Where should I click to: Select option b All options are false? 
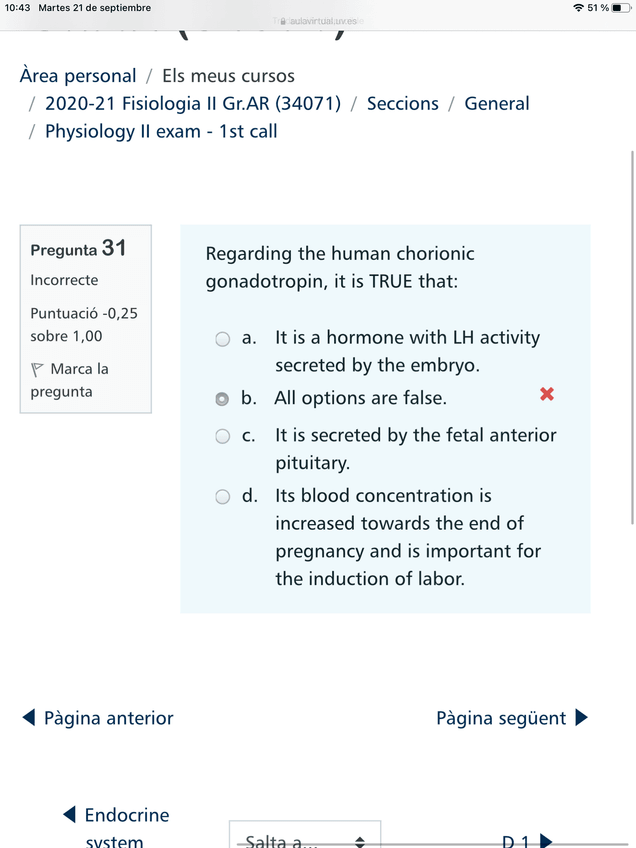tap(223, 399)
